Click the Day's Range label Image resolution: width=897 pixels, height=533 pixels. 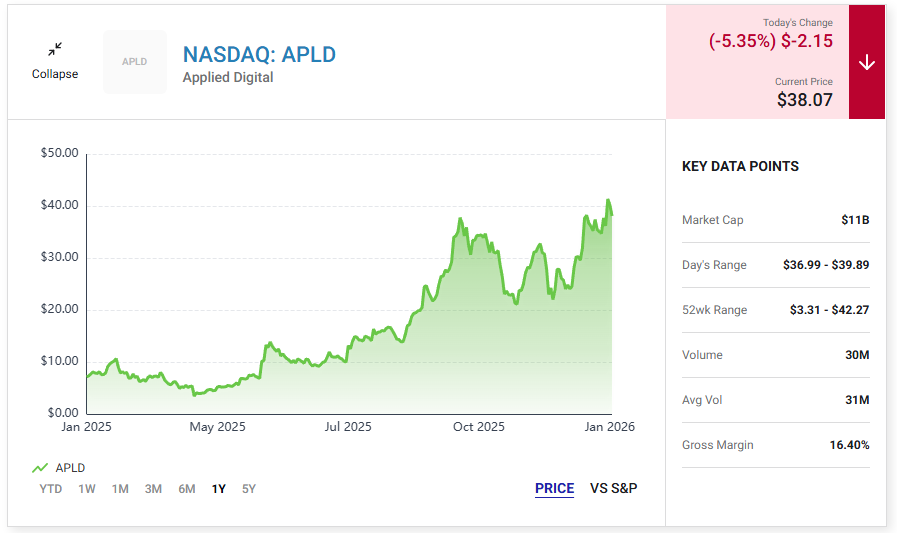tap(714, 265)
